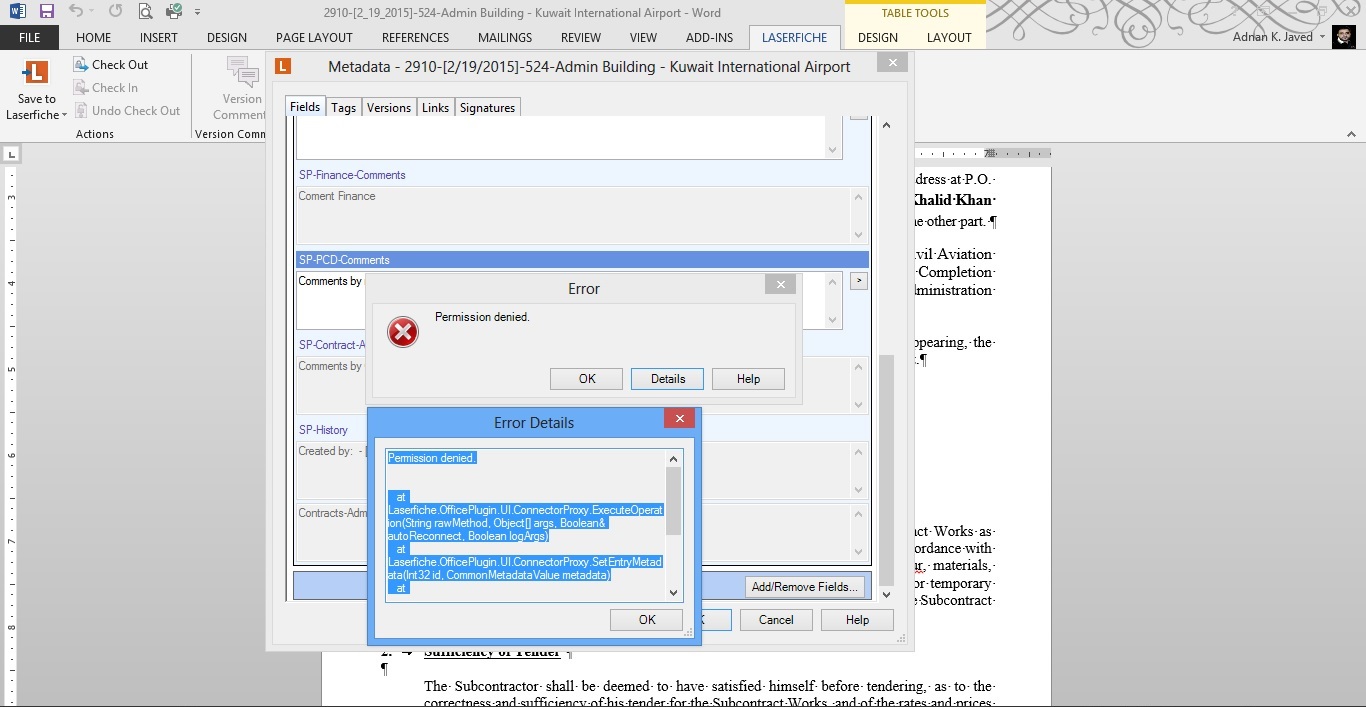
Task: Click Cancel in Metadata dialog
Action: (776, 620)
